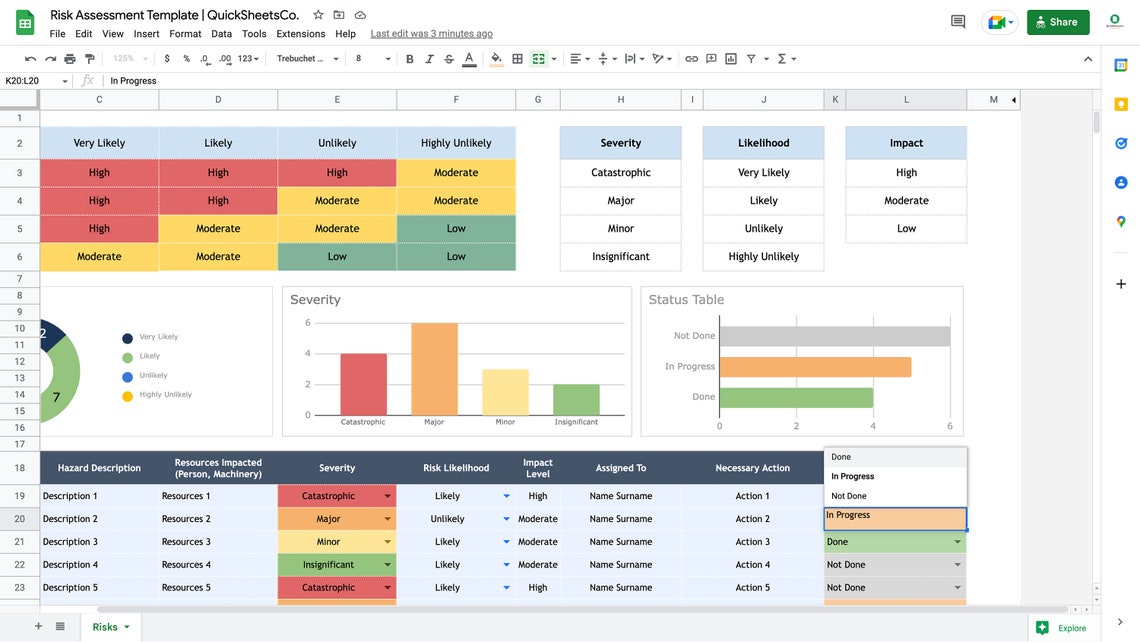The width and height of the screenshot is (1140, 642).
Task: Switch to the Risks sheet tab
Action: click(x=103, y=626)
